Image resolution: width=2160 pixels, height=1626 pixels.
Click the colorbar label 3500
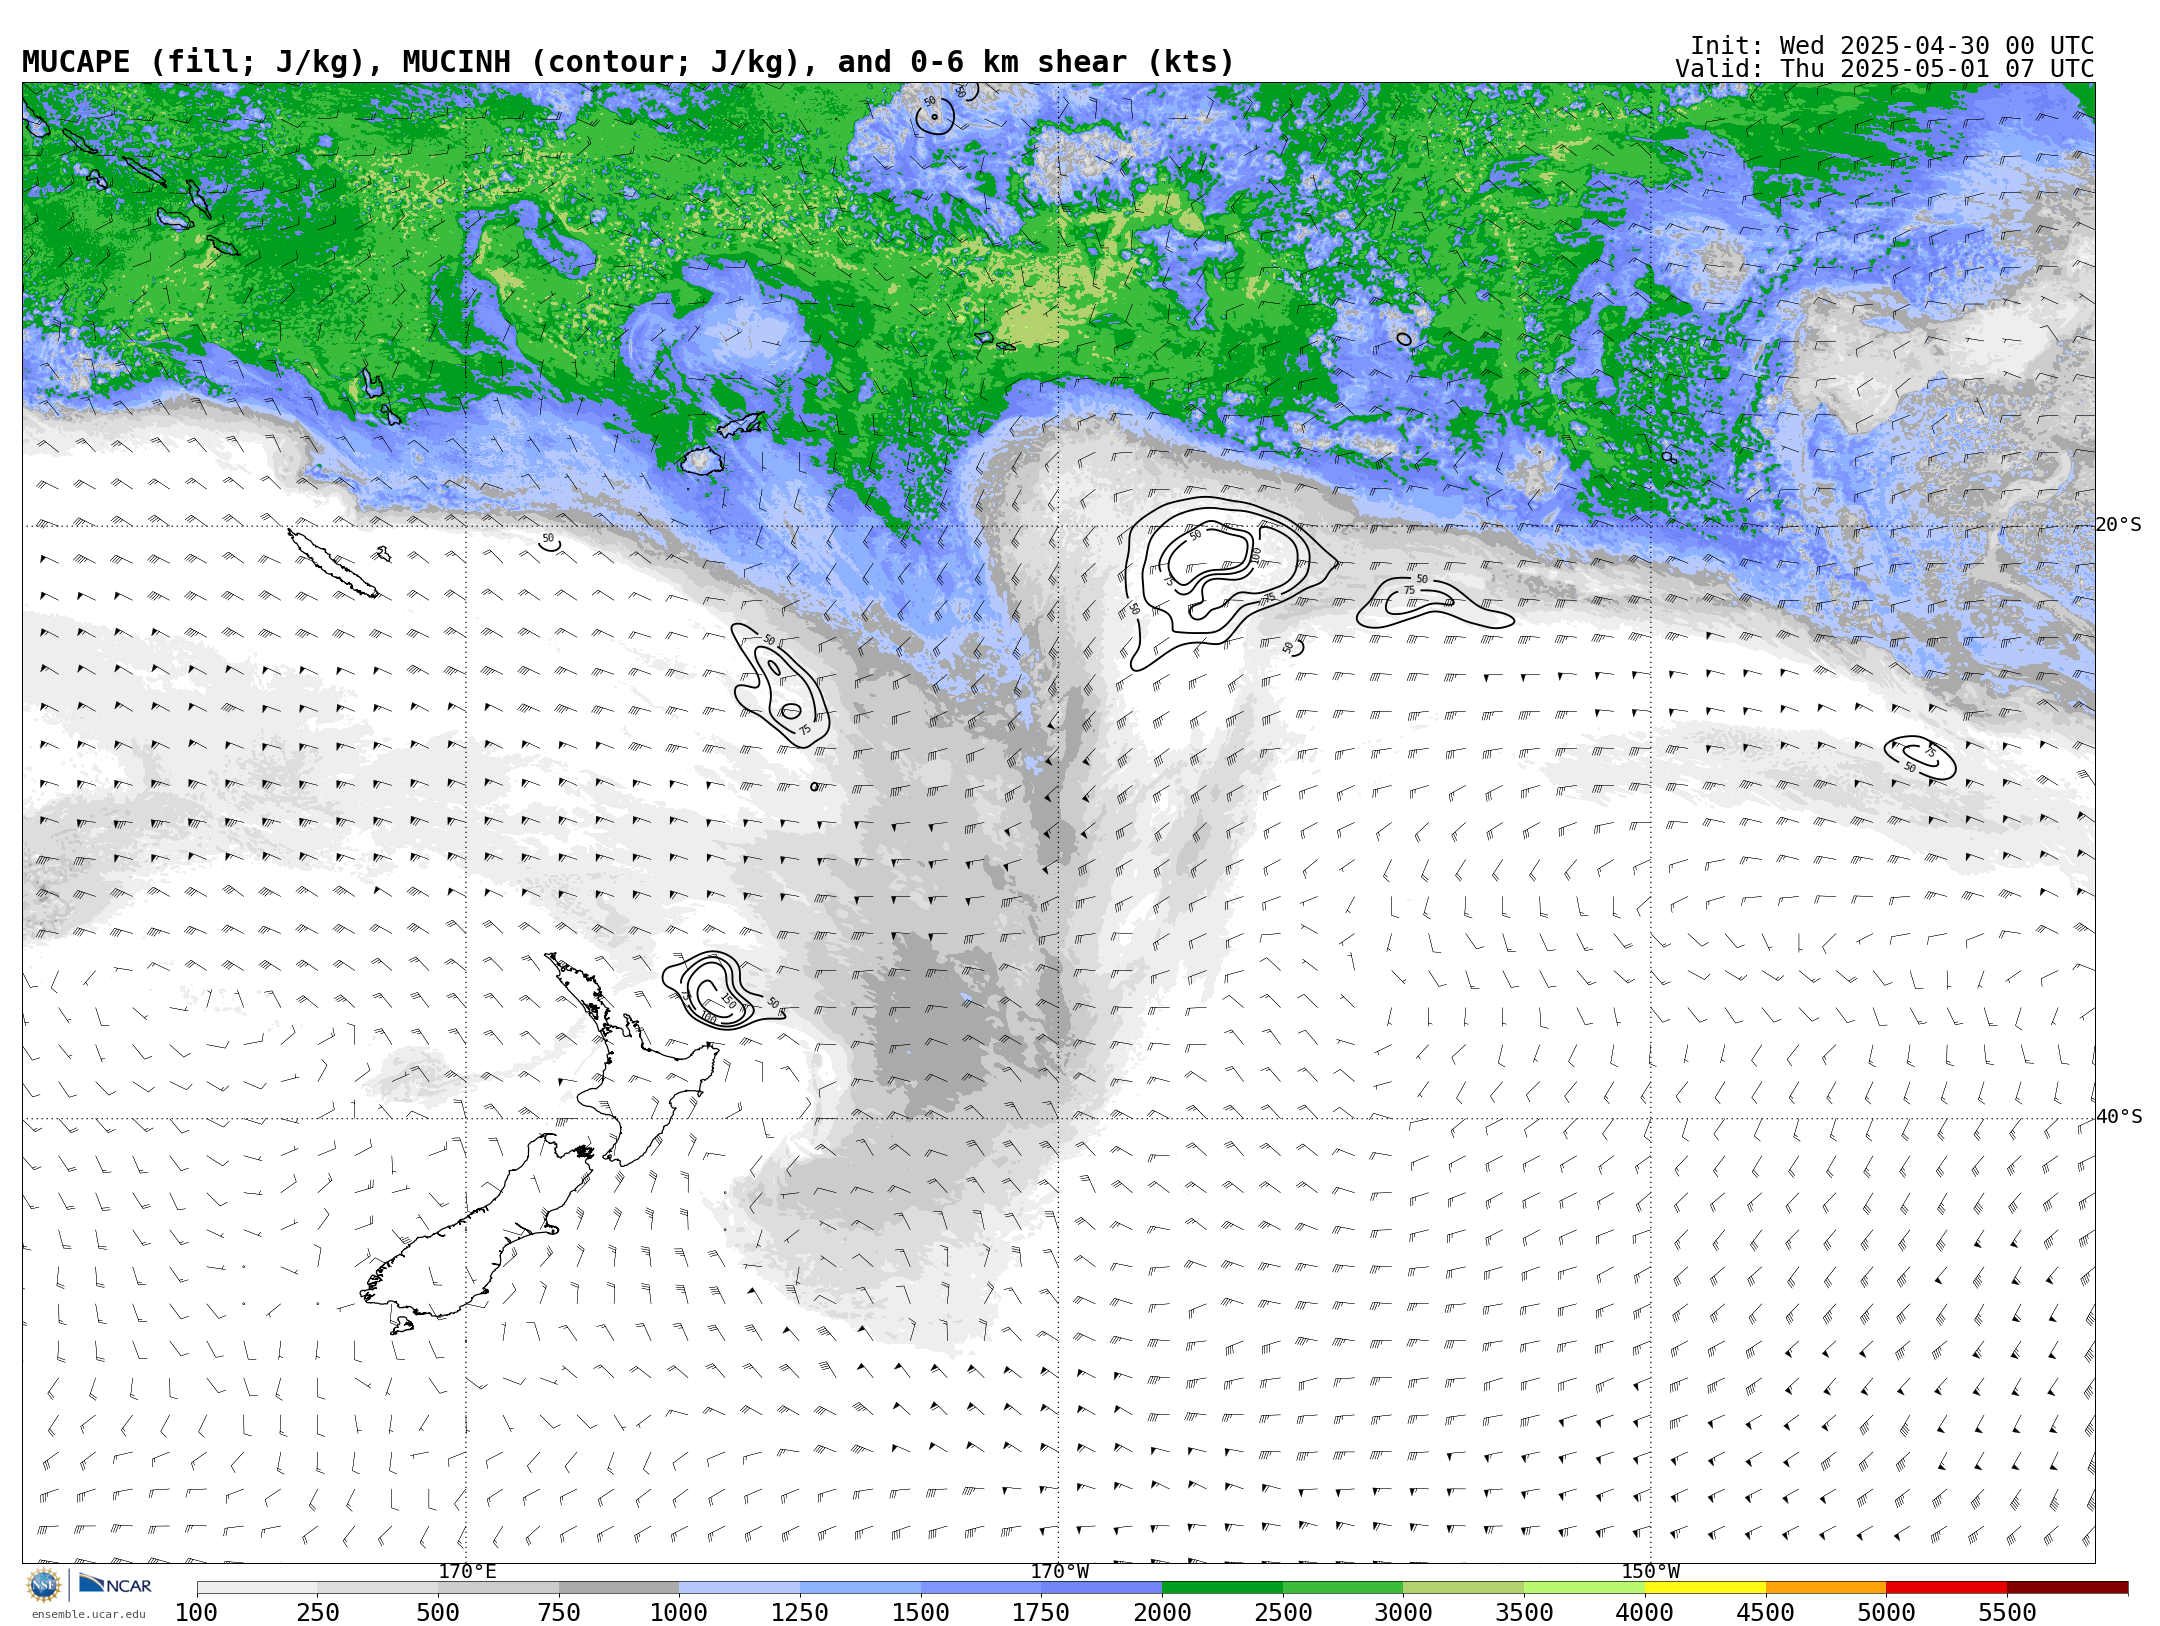point(1525,1613)
